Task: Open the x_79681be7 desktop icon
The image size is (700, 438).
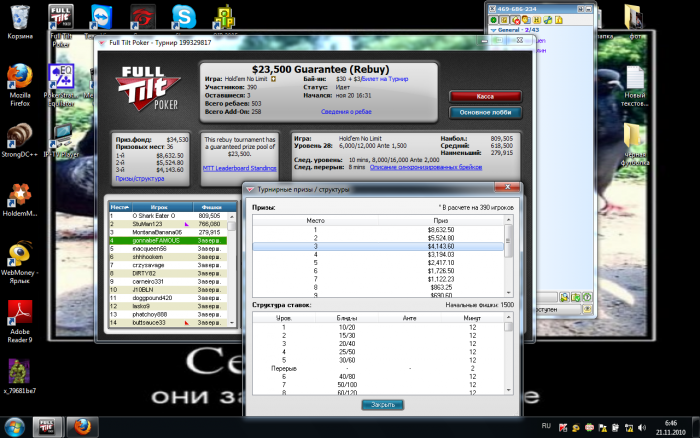Action: coord(20,376)
